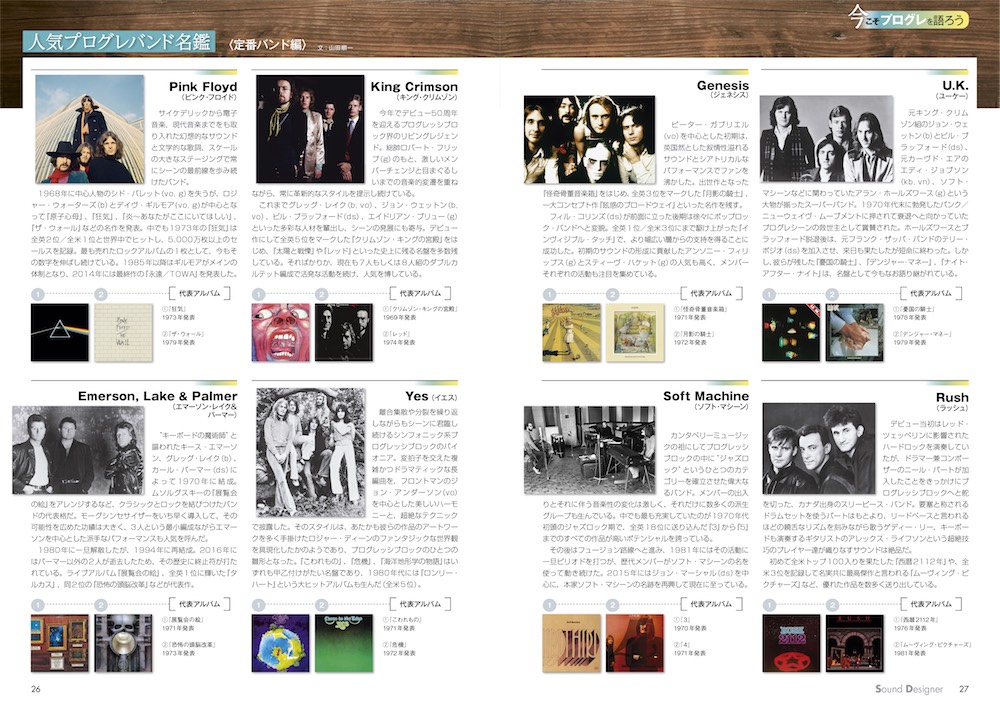
Task: Open the red screaming-face King Crimson cover
Action: [x=281, y=333]
